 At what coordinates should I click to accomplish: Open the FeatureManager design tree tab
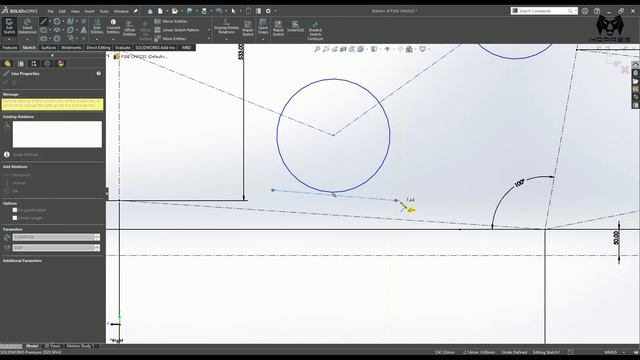coord(7,64)
